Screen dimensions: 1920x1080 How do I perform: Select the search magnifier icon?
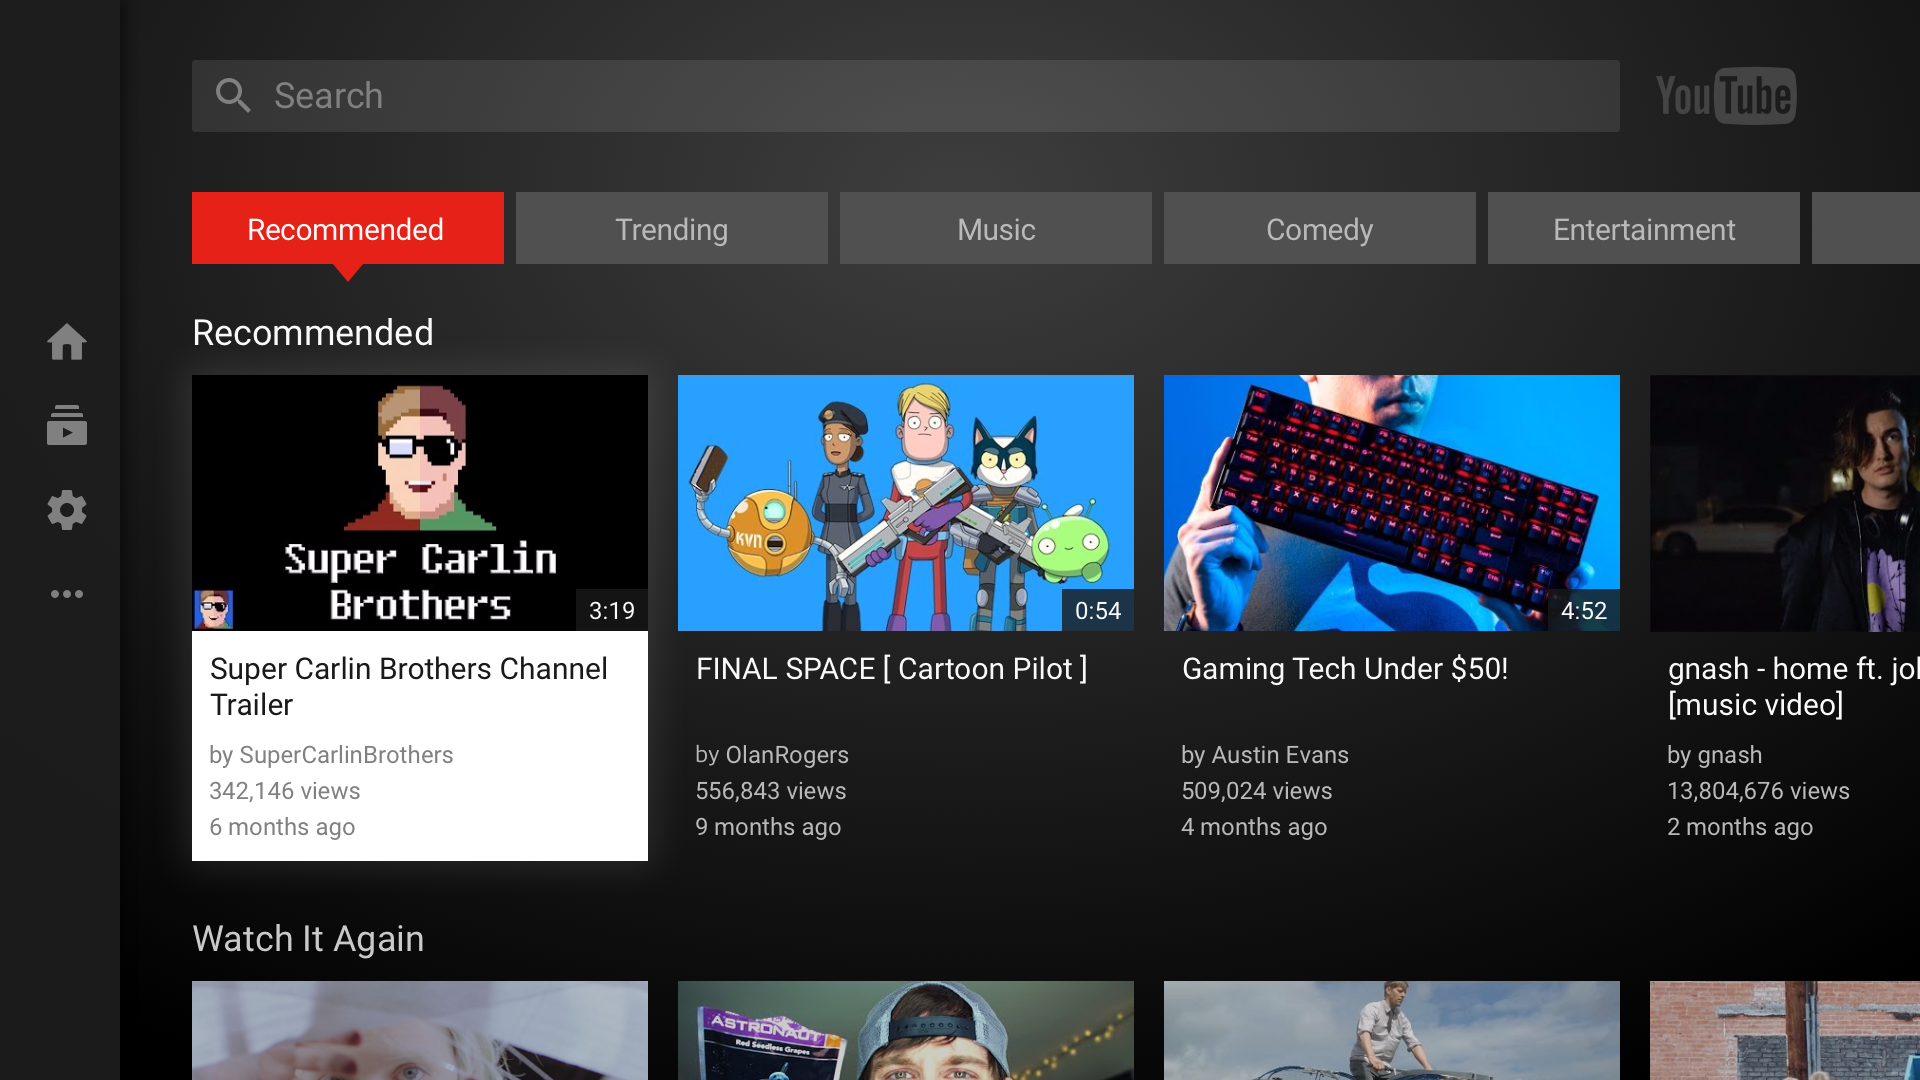point(231,94)
